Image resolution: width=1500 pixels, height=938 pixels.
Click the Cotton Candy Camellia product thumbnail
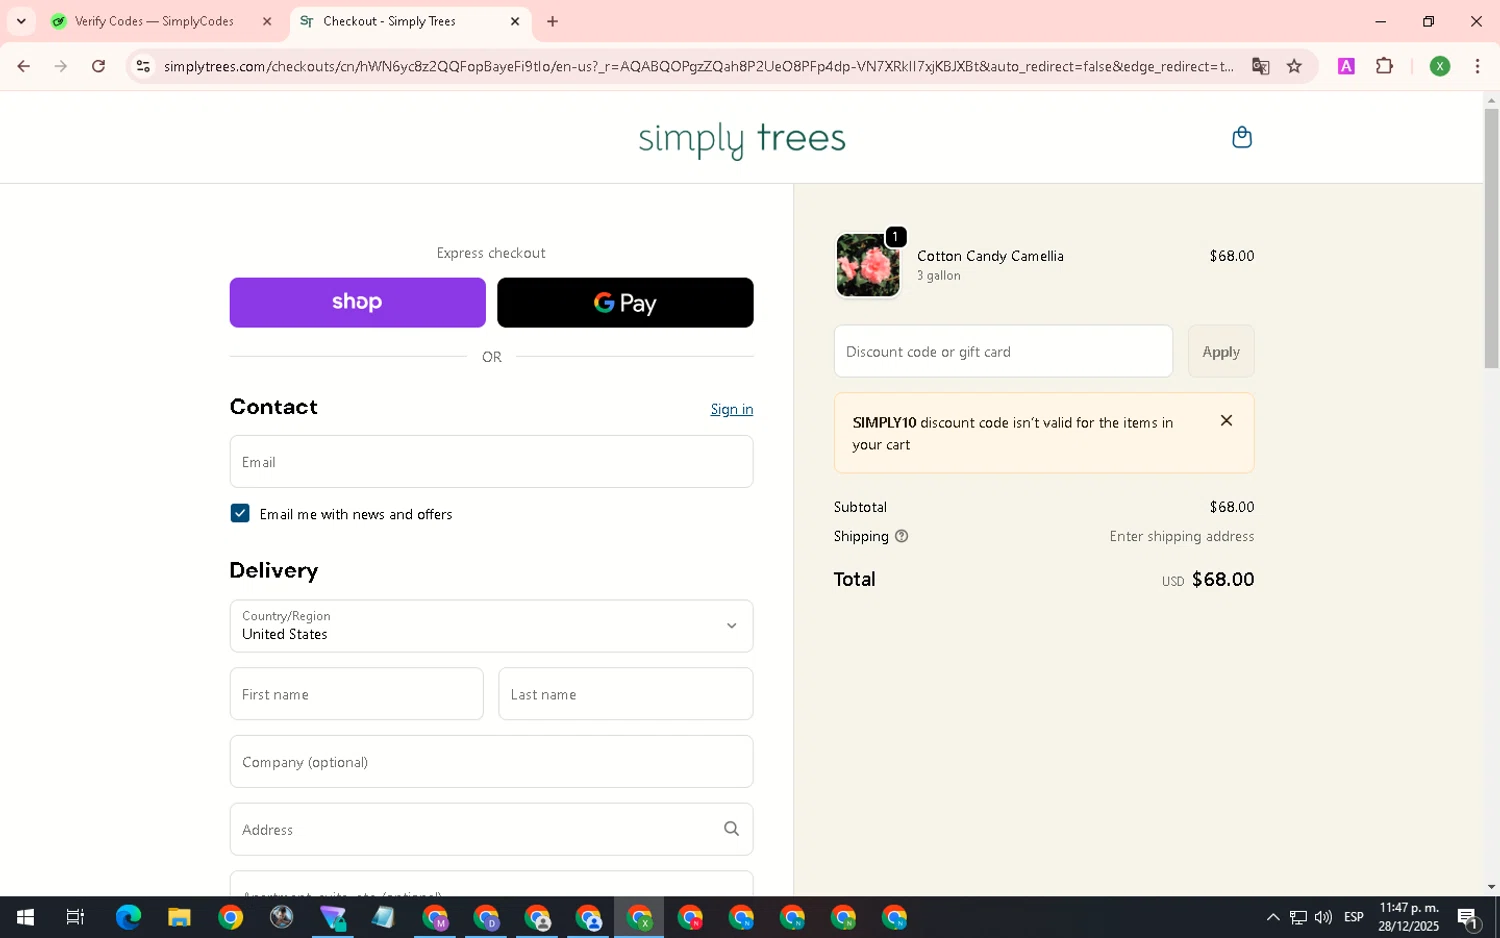pyautogui.click(x=867, y=265)
